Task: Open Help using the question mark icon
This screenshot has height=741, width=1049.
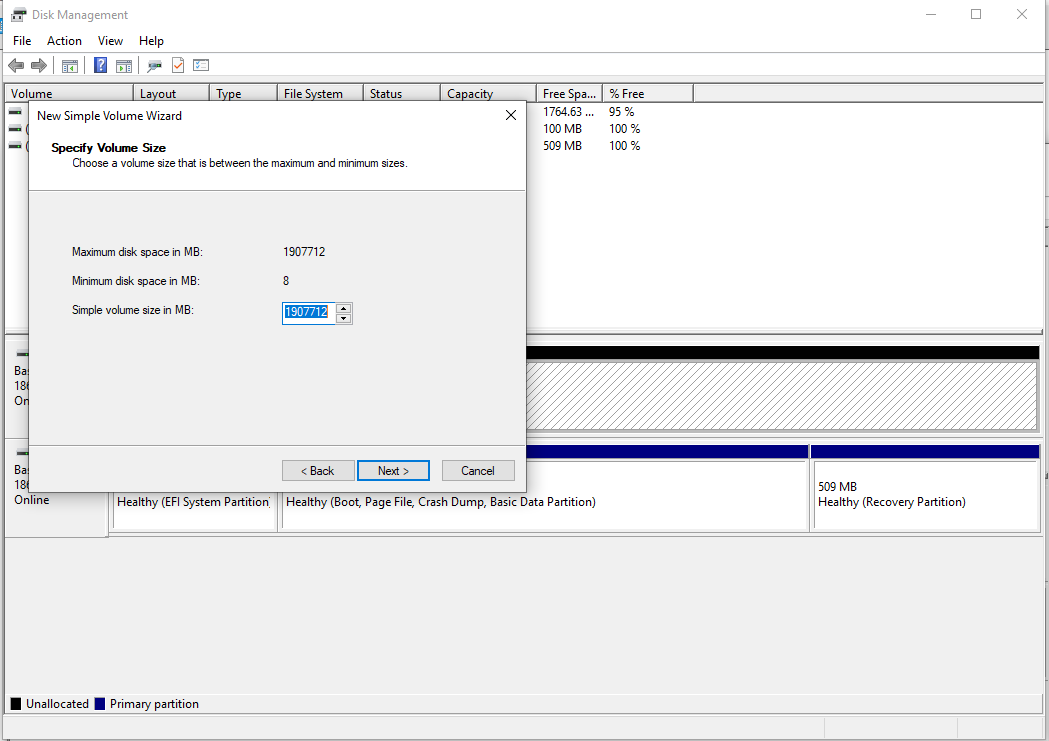Action: pos(100,65)
